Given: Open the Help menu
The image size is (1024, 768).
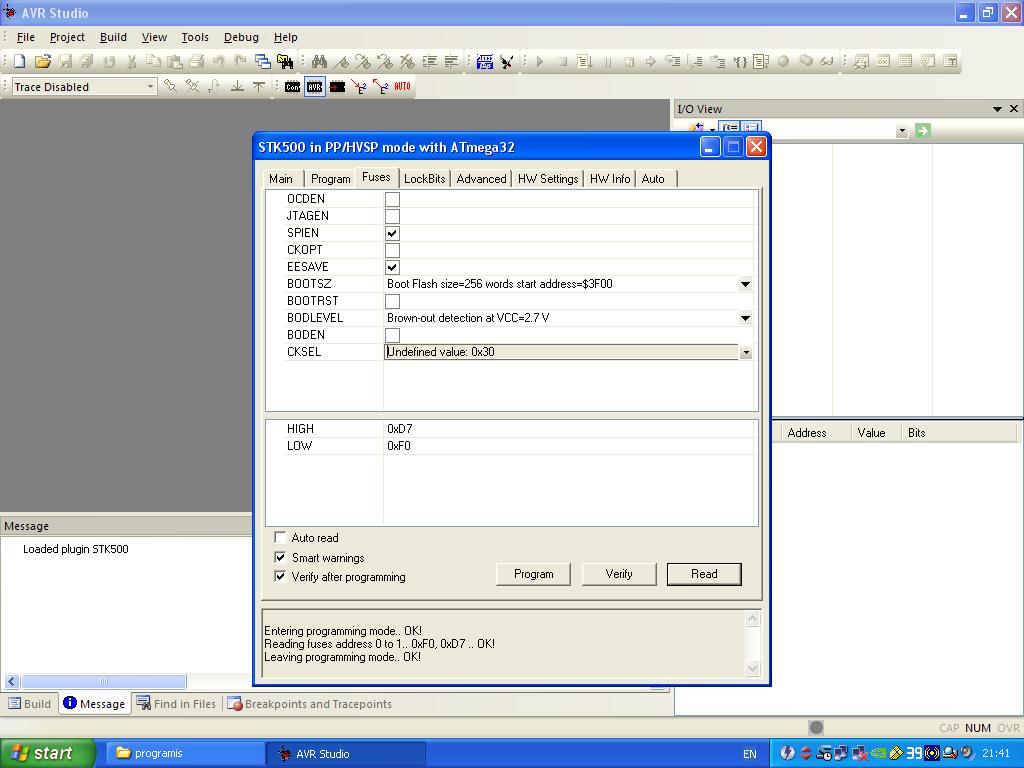Looking at the screenshot, I should (x=285, y=37).
